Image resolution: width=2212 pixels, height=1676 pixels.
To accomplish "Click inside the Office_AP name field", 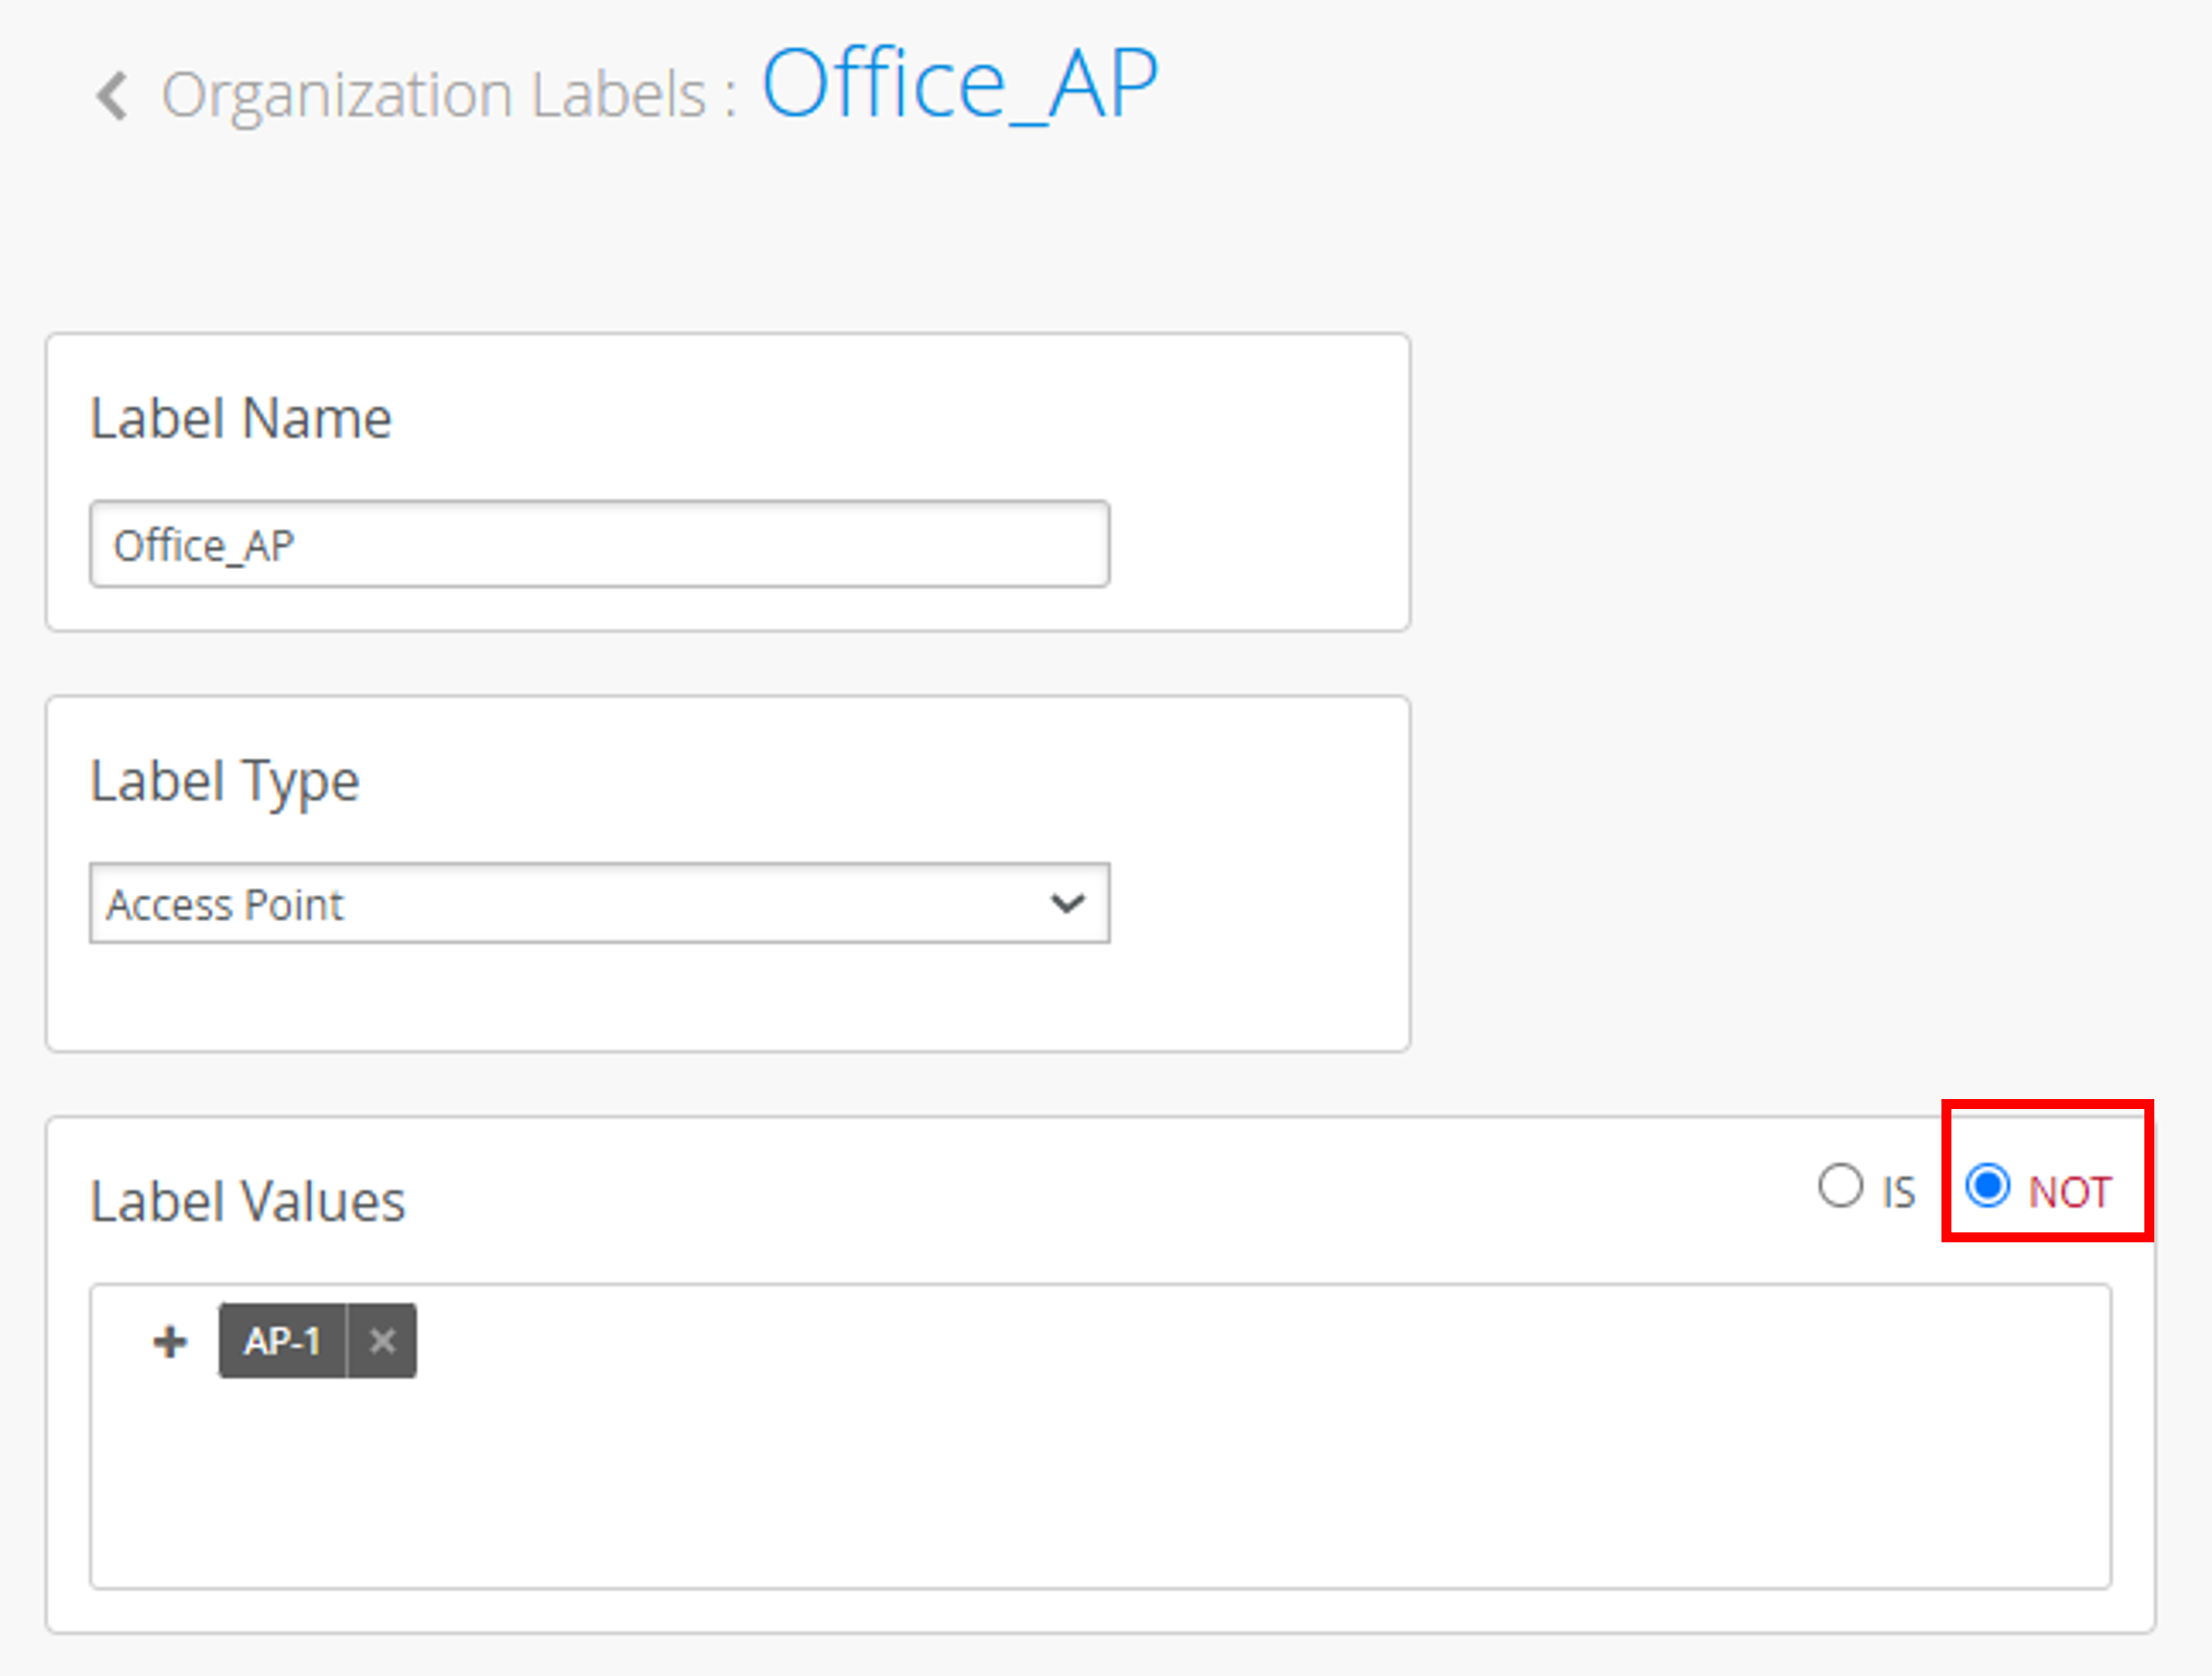I will click(598, 545).
